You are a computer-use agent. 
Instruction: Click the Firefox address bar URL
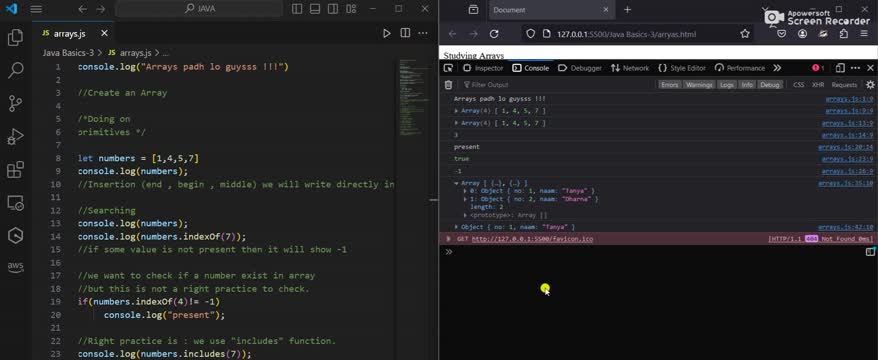(627, 34)
